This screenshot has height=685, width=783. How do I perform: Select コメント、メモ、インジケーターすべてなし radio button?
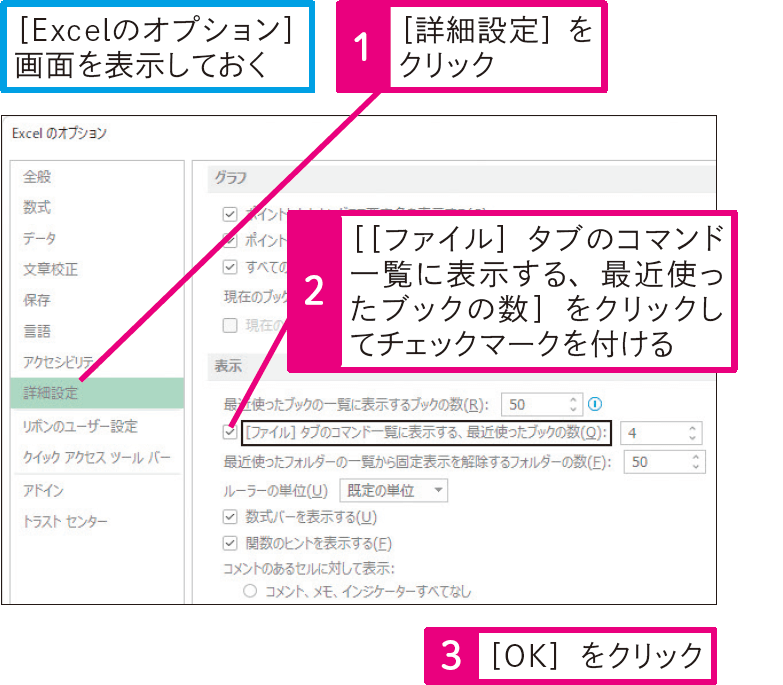250,591
